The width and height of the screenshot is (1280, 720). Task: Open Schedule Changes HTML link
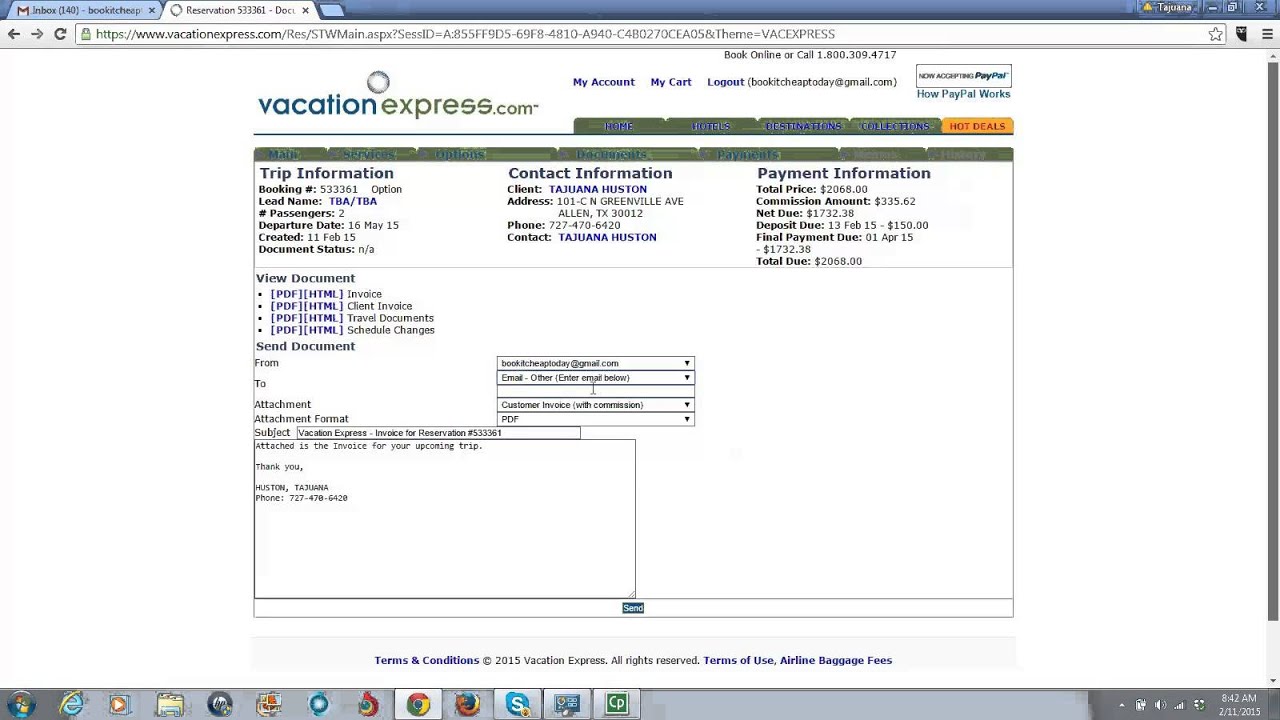(x=324, y=330)
